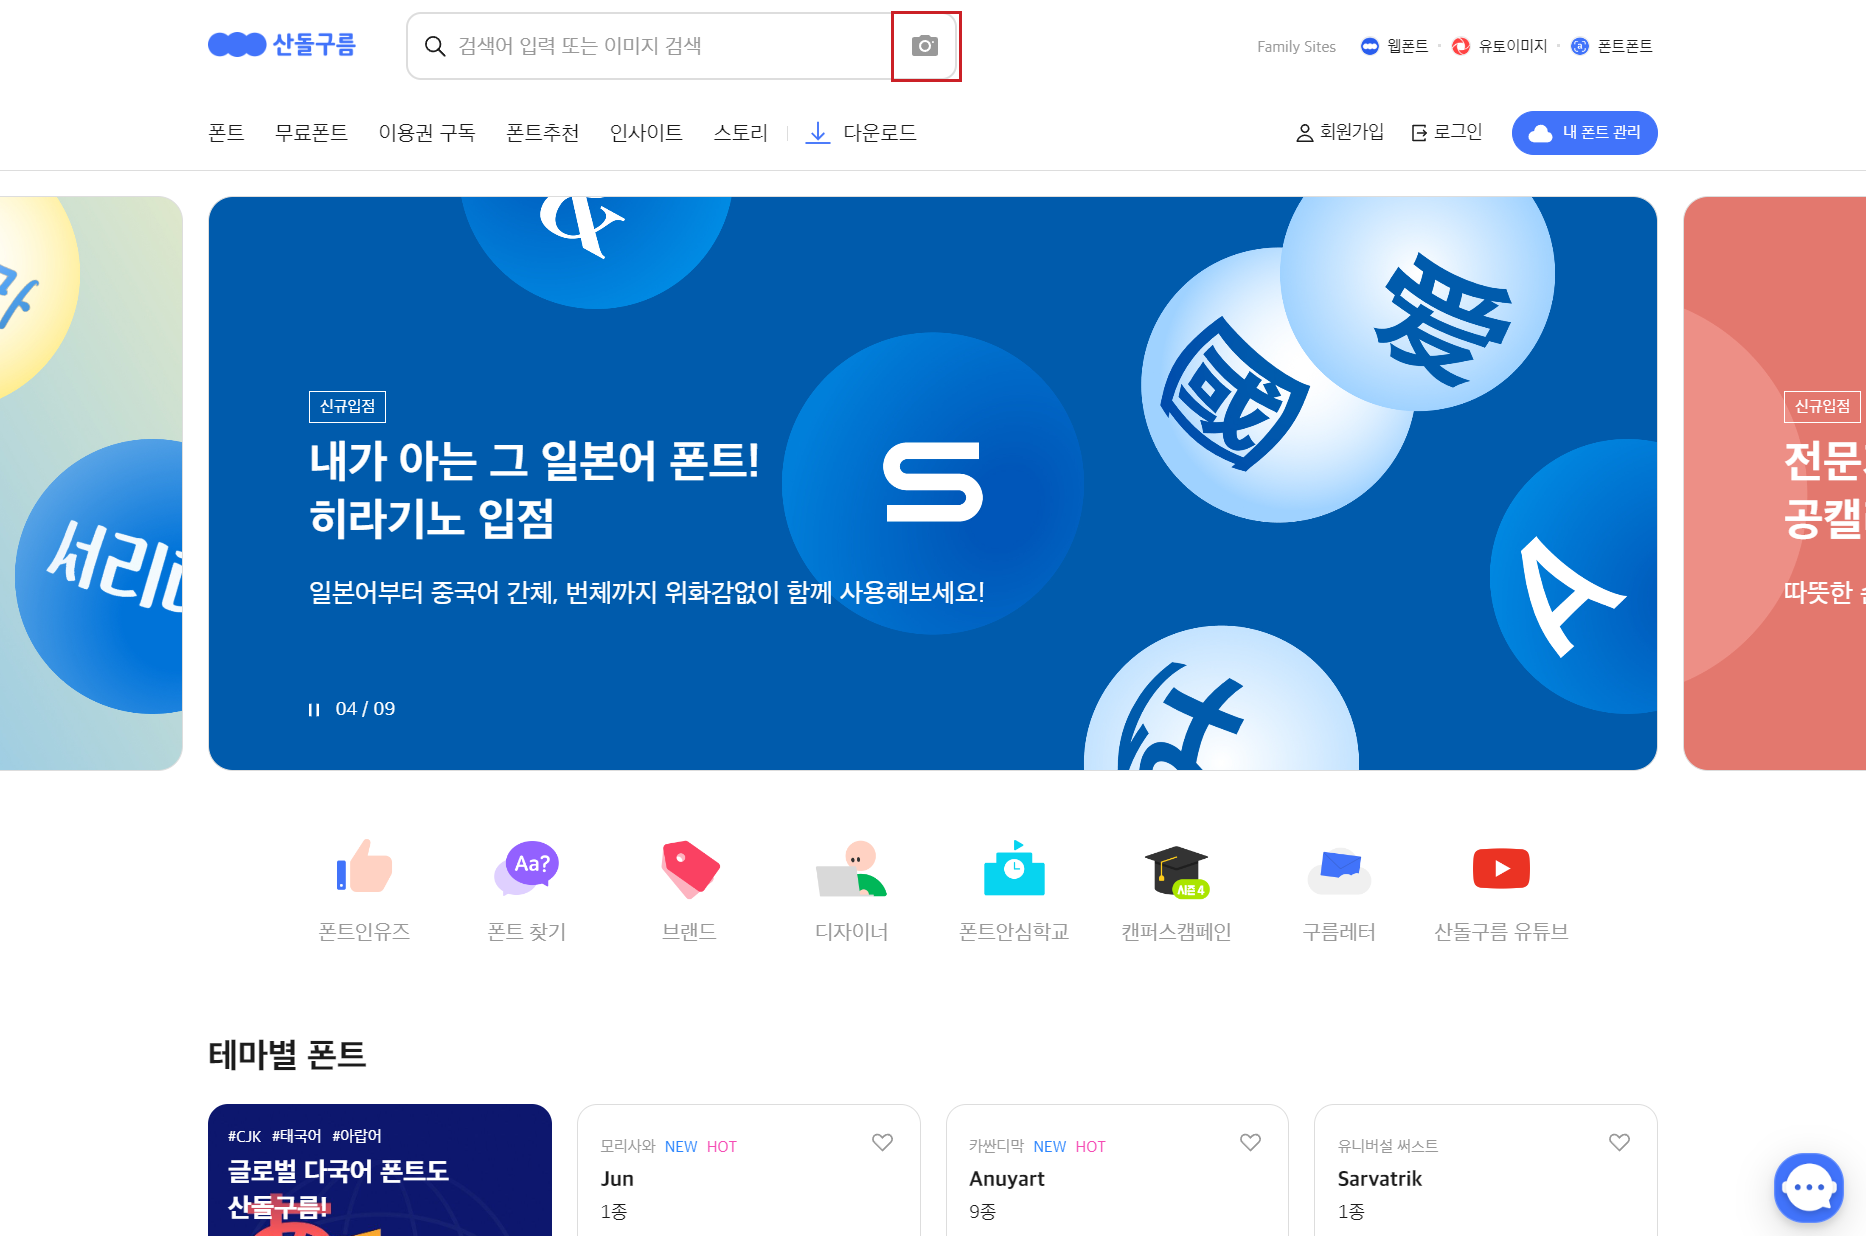This screenshot has height=1236, width=1866.
Task: Like the Anuyart font card
Action: (x=1250, y=1142)
